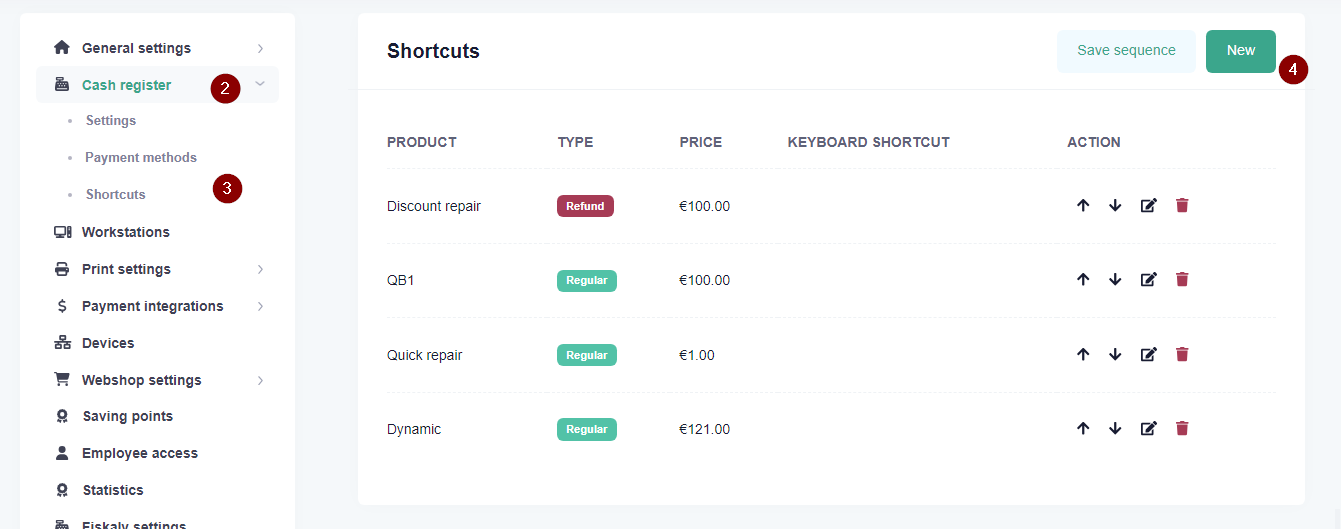
Task: Click the Devices network icon
Action: click(62, 343)
